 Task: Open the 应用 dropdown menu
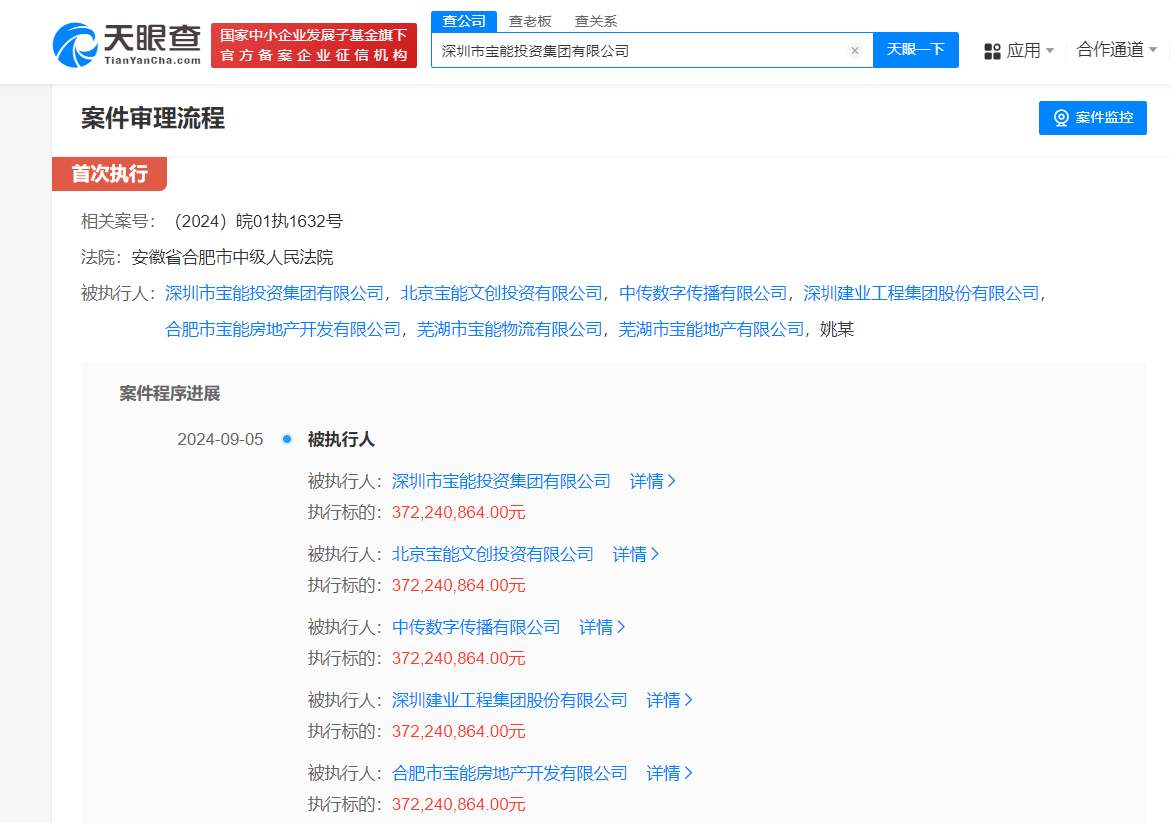[x=1019, y=51]
